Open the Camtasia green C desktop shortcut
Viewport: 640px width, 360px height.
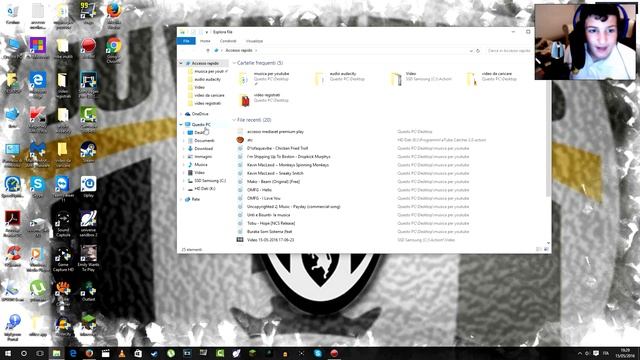(x=88, y=120)
